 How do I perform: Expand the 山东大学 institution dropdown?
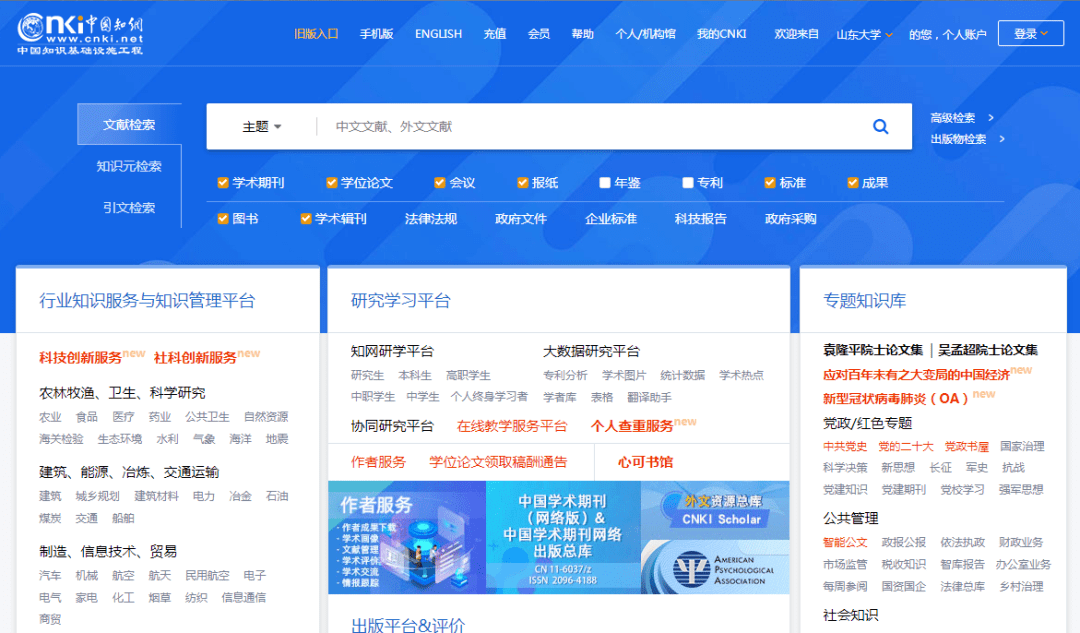tap(864, 34)
